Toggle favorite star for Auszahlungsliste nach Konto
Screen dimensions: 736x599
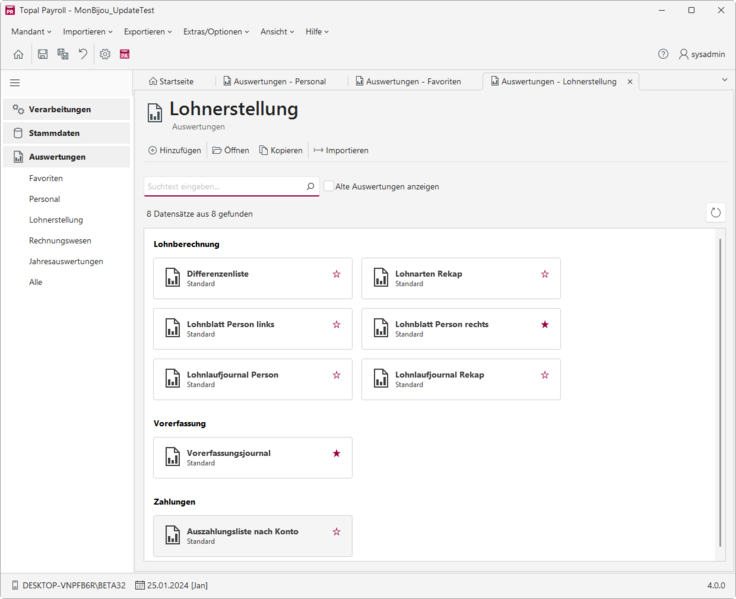337,532
